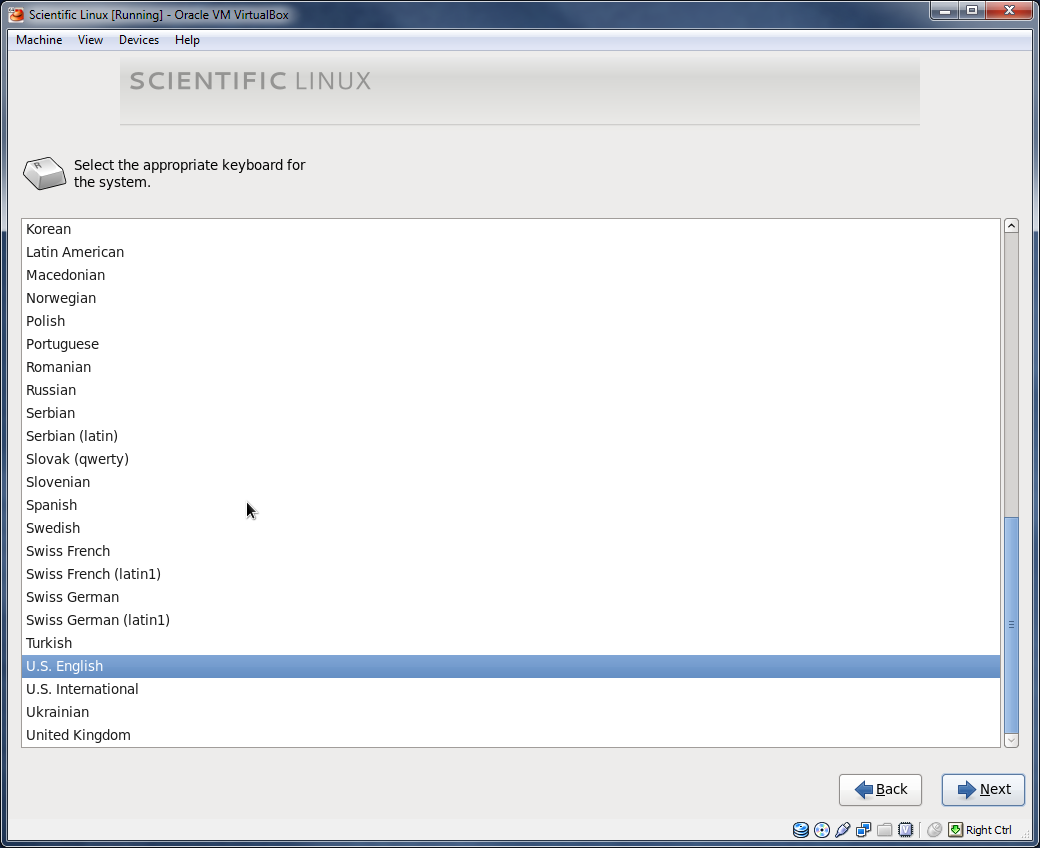Pick the Russian keyboard

coord(511,390)
